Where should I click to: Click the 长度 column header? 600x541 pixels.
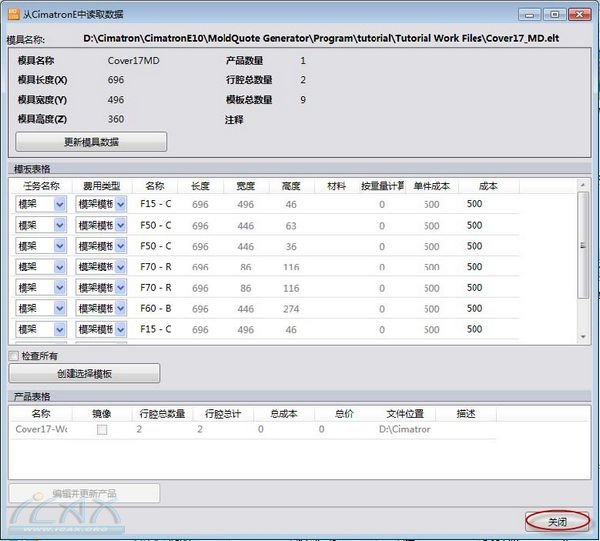(200, 186)
